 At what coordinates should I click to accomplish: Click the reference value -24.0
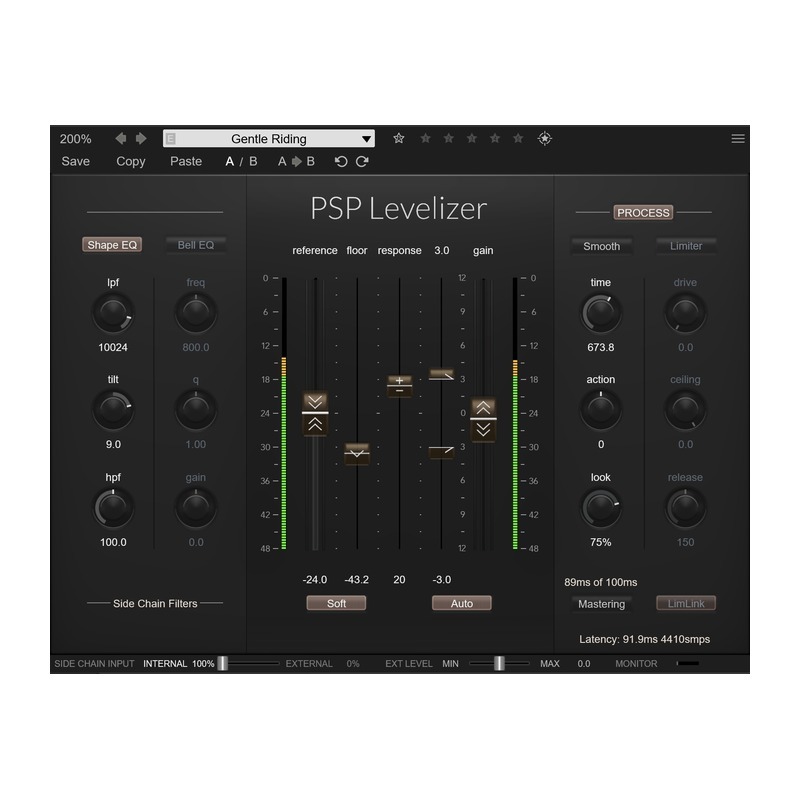pyautogui.click(x=314, y=580)
